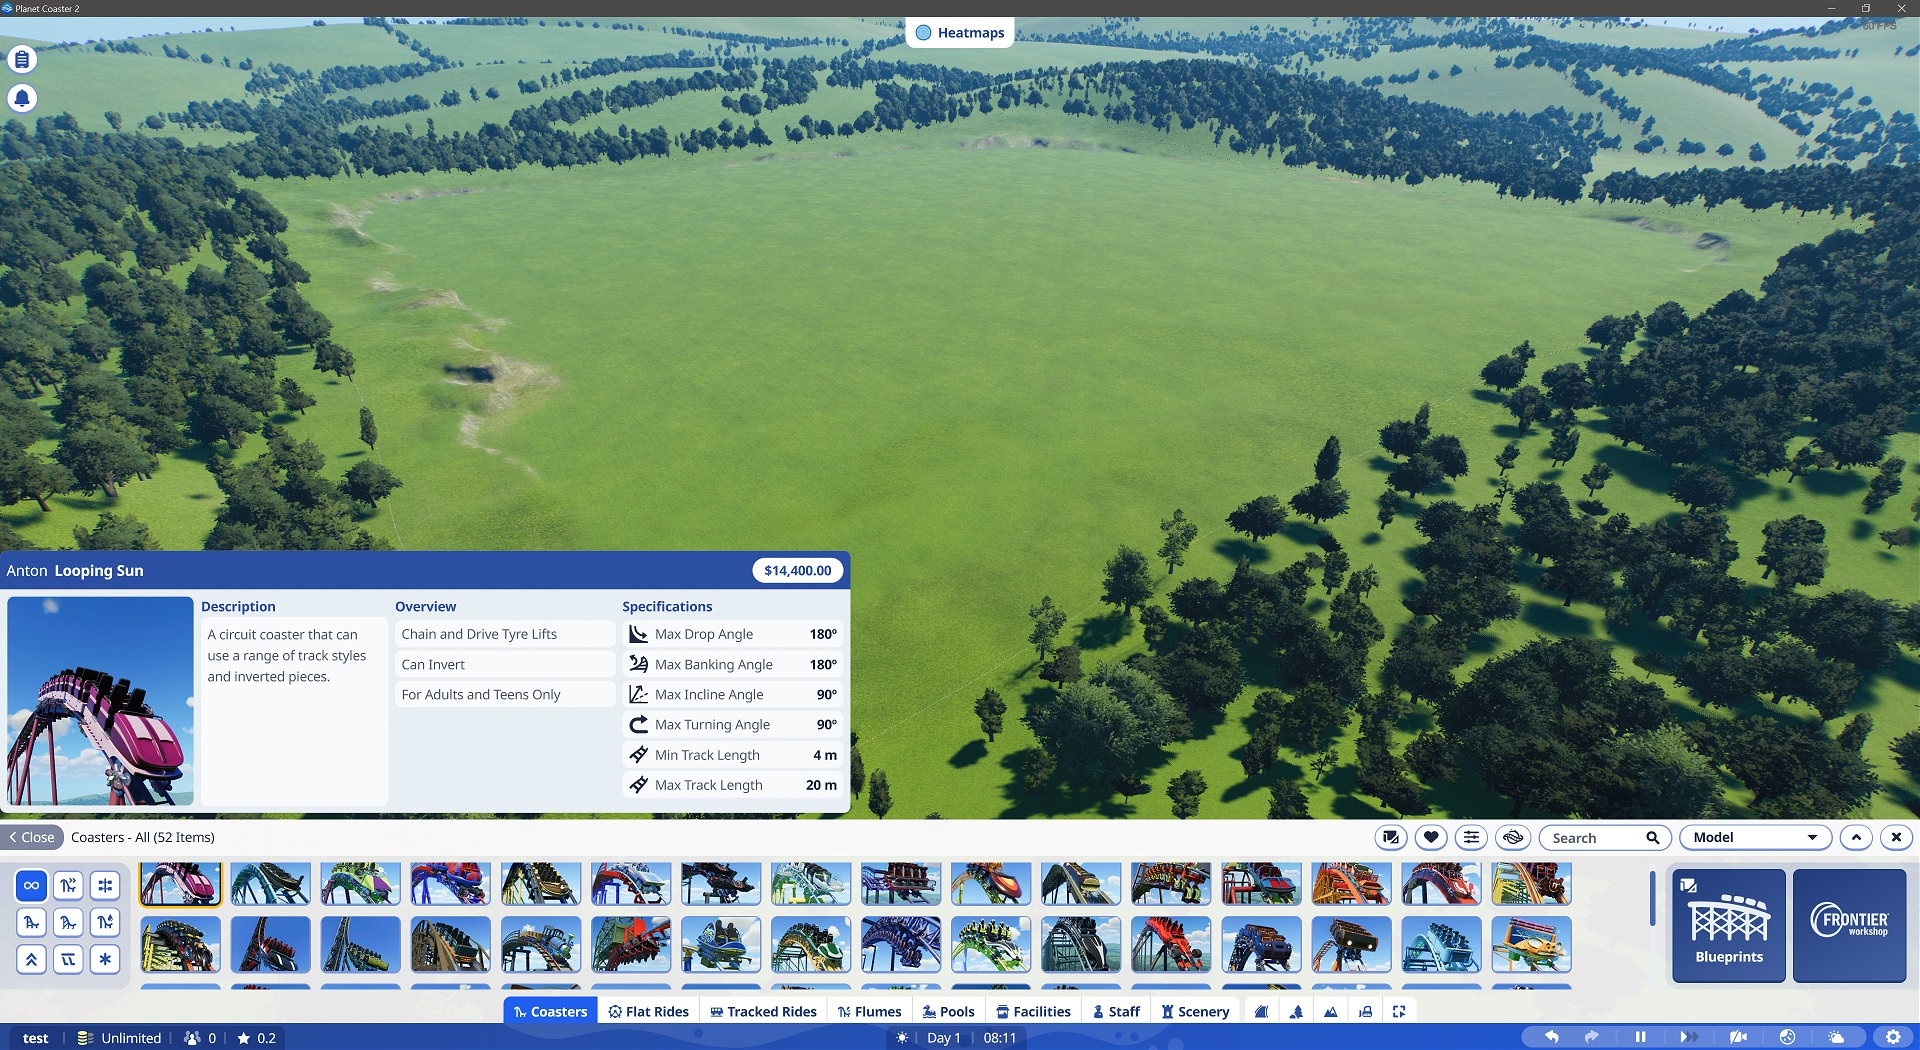Open the paths tool icon
Screen dimensions: 1920x1050
tap(1262, 1011)
